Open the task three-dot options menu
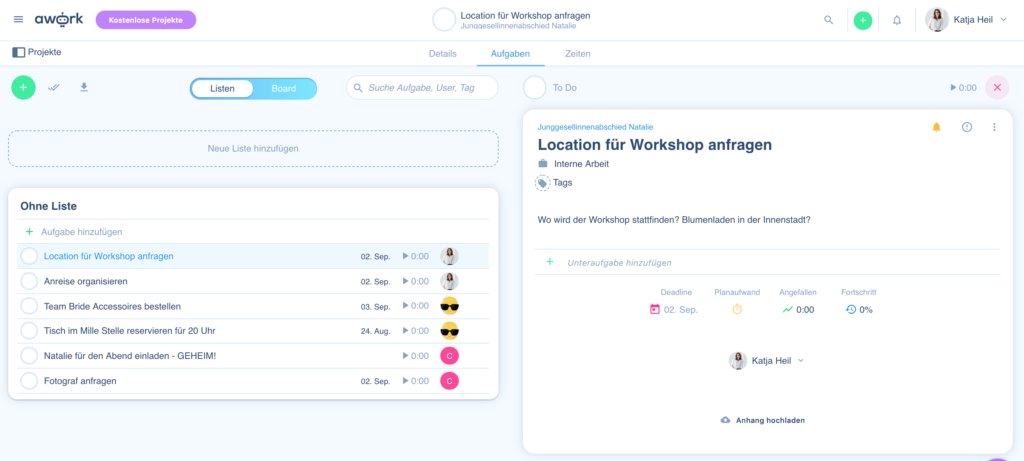This screenshot has width=1024, height=461. pos(994,127)
